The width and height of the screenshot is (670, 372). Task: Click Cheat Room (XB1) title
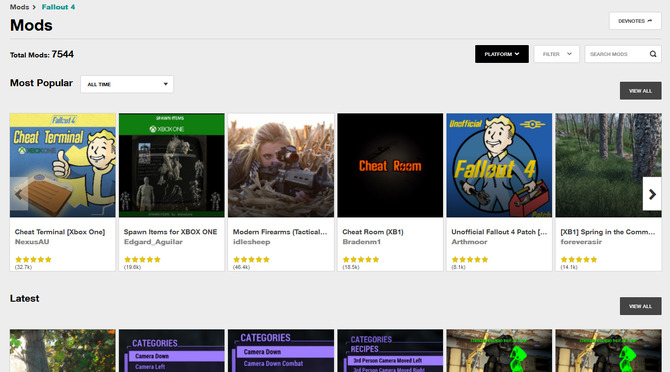coord(373,232)
